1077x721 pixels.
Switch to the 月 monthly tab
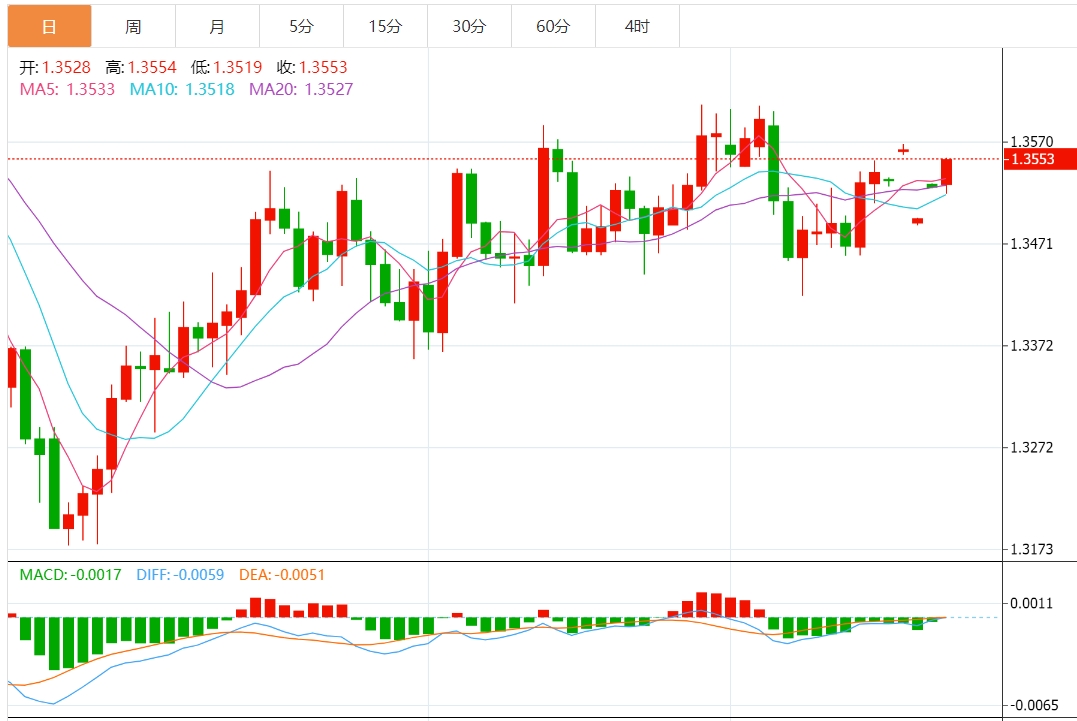pyautogui.click(x=217, y=26)
